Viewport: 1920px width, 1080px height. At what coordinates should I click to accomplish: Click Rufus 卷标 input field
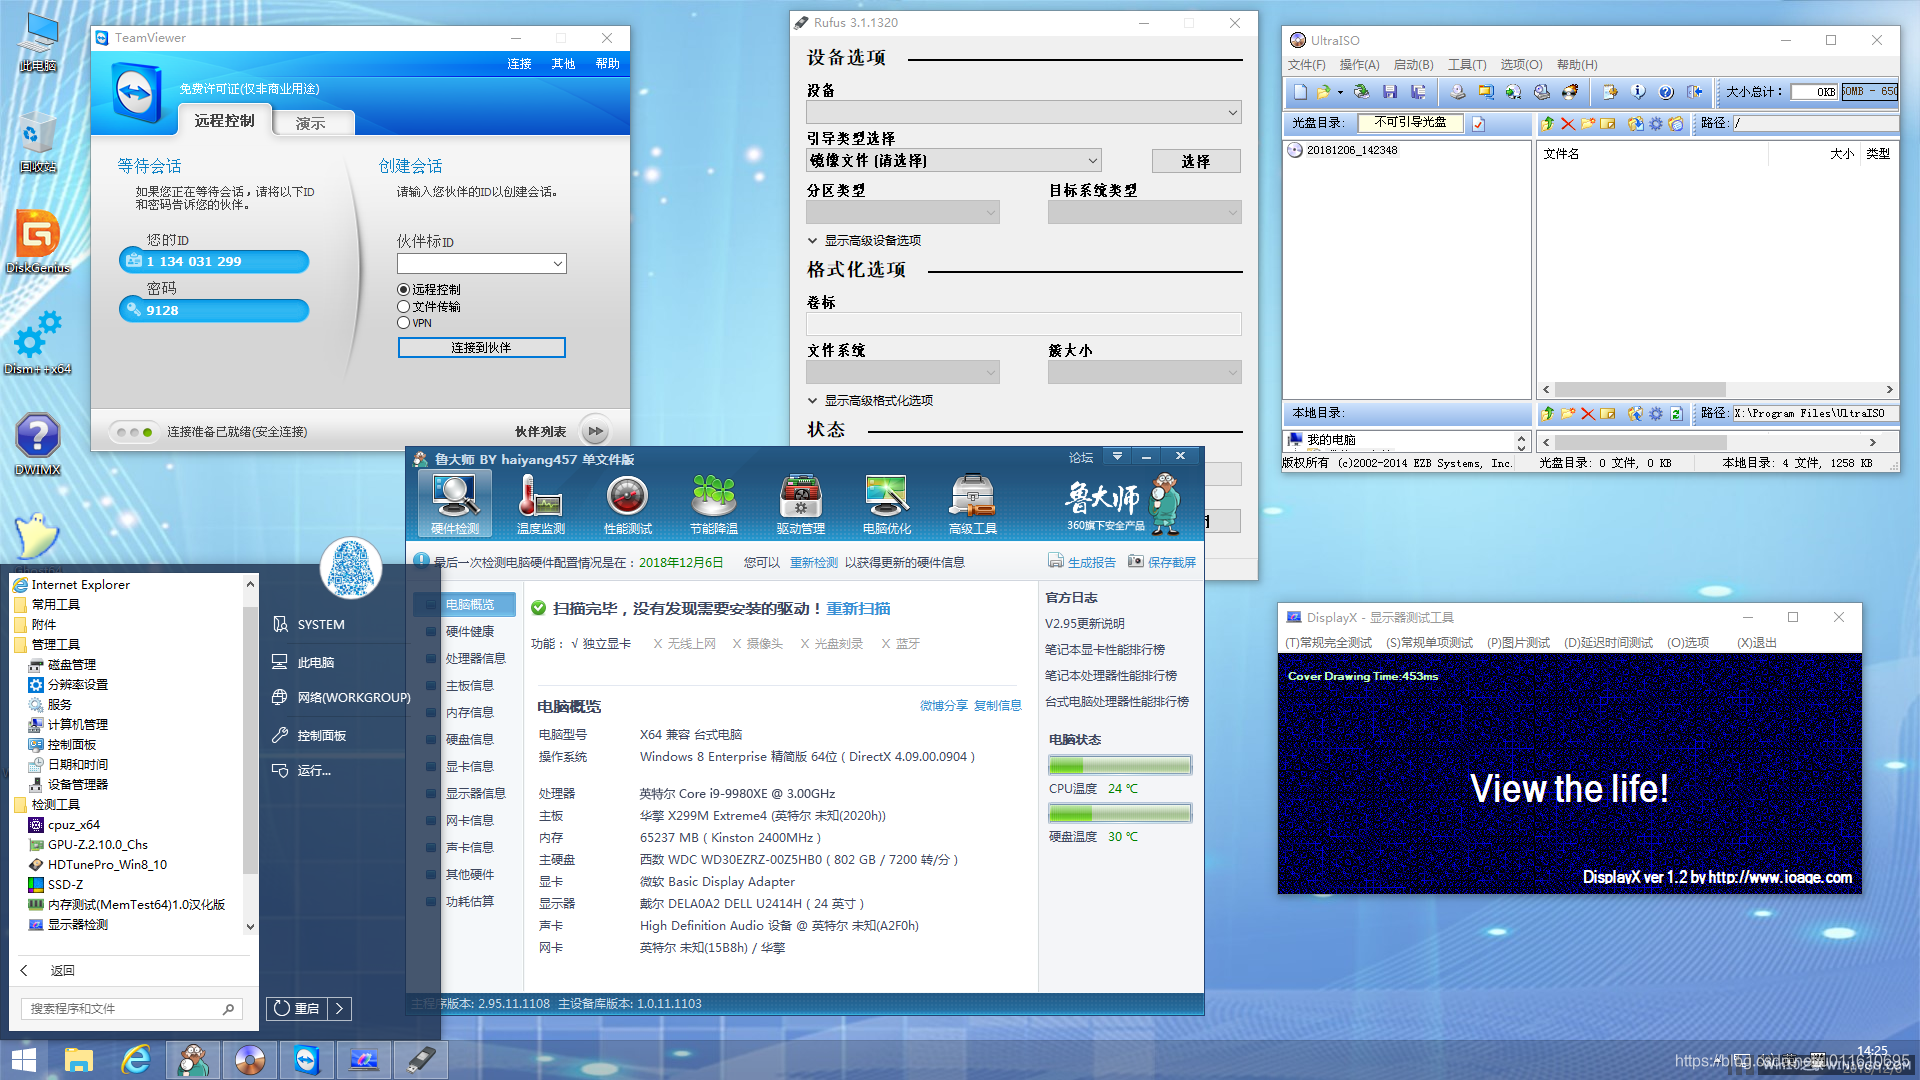pos(1024,324)
